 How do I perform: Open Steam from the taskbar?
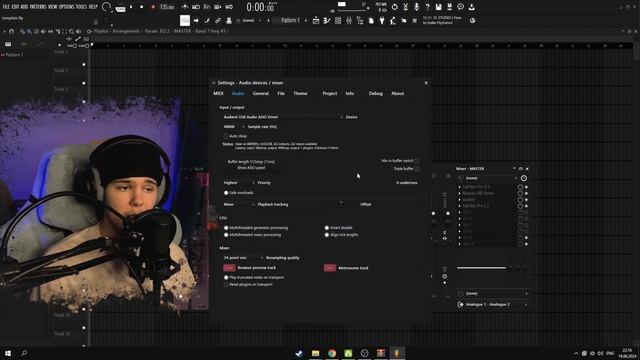299,353
